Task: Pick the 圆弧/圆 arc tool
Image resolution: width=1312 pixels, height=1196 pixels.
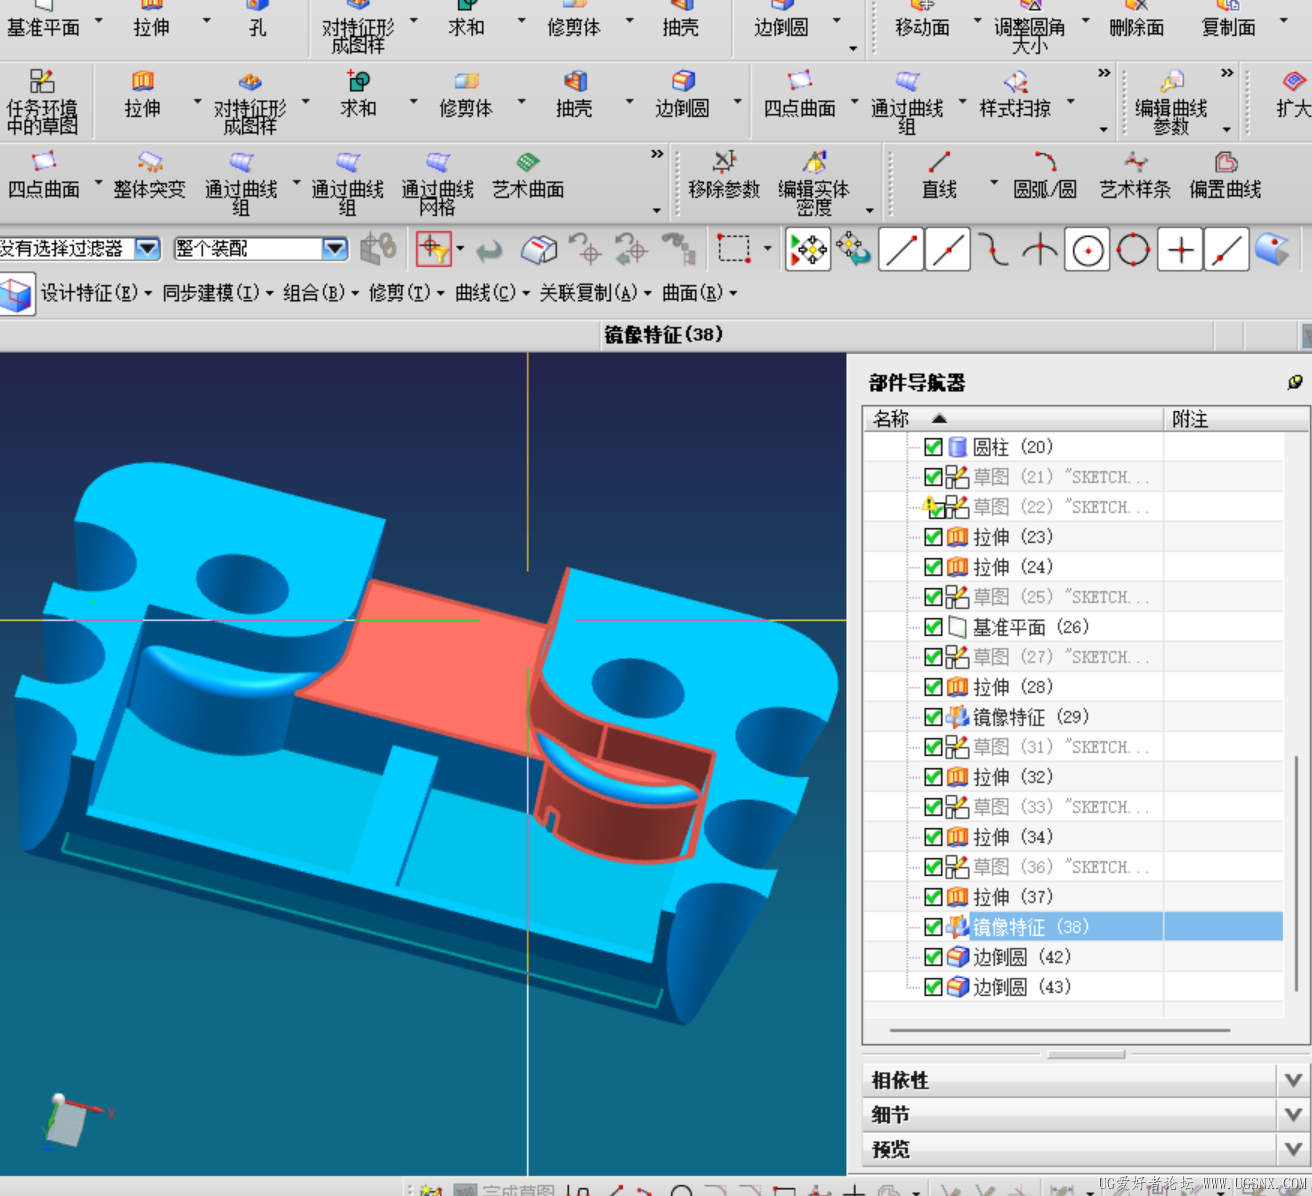Action: 1045,175
